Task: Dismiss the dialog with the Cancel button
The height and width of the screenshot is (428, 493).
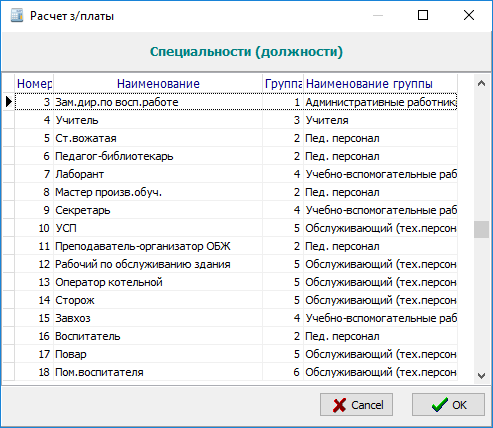Action: point(356,405)
